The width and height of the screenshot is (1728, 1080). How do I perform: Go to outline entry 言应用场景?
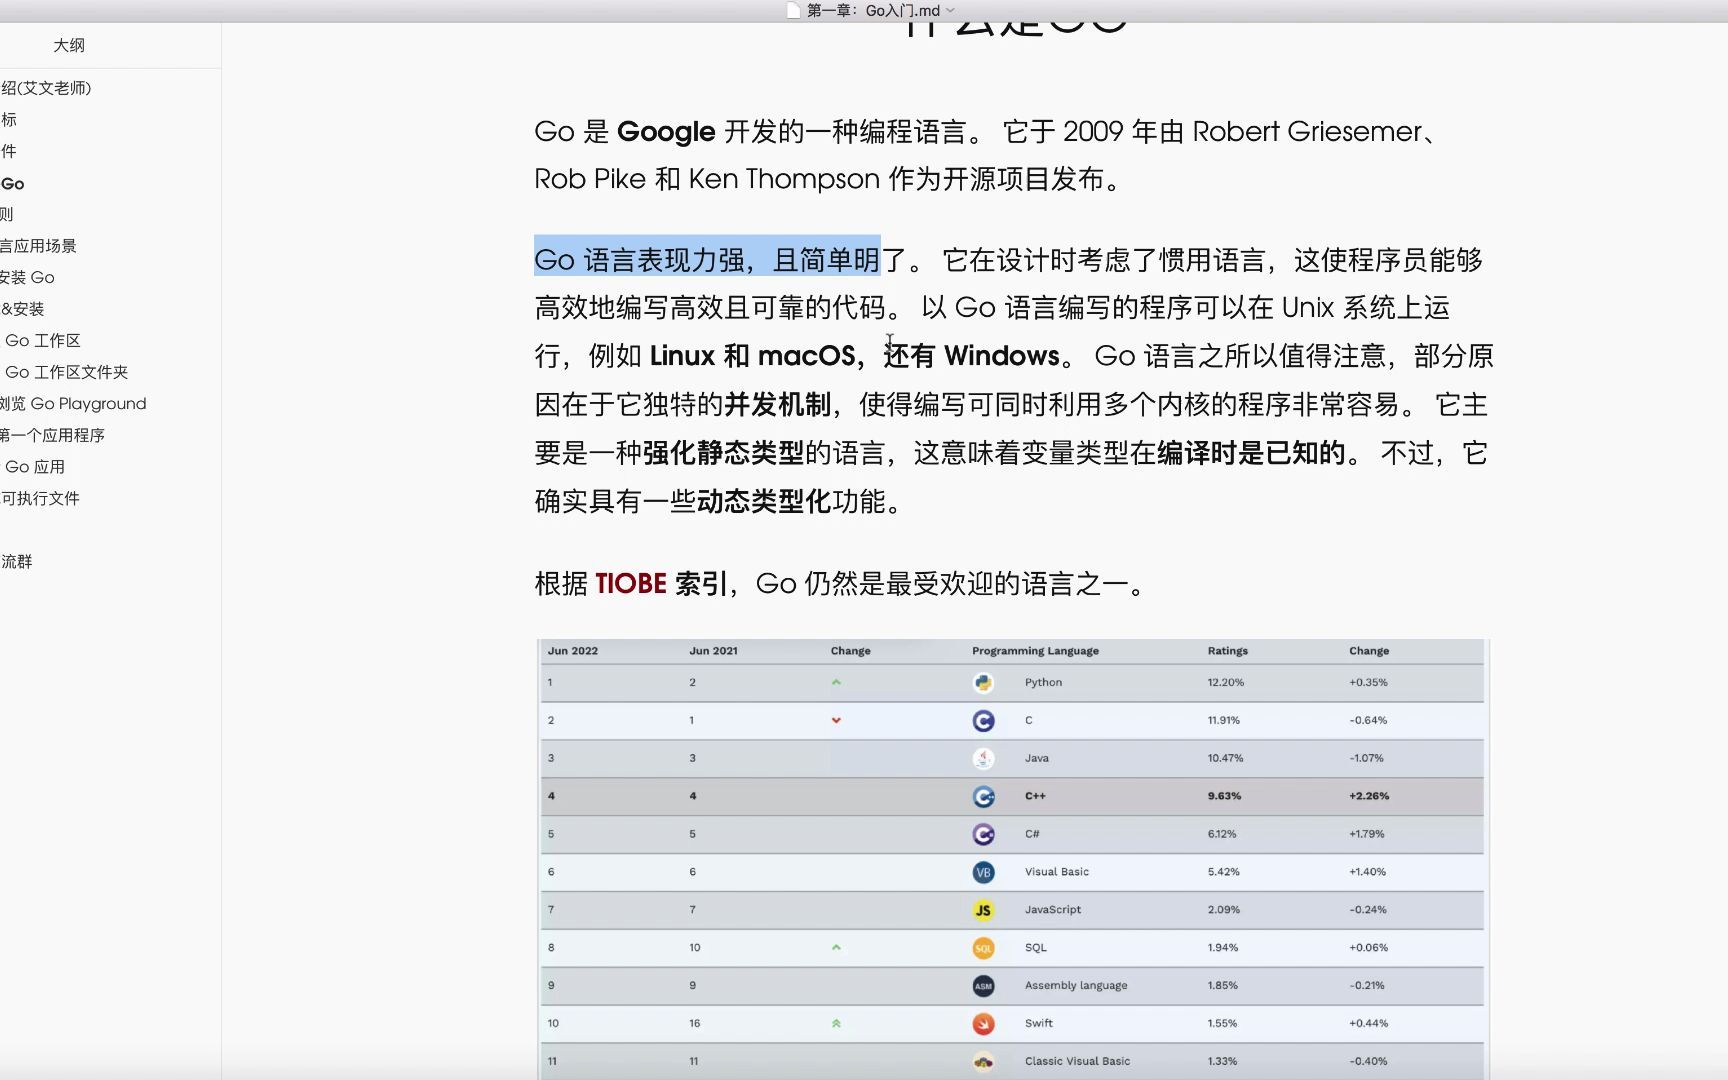pos(38,246)
